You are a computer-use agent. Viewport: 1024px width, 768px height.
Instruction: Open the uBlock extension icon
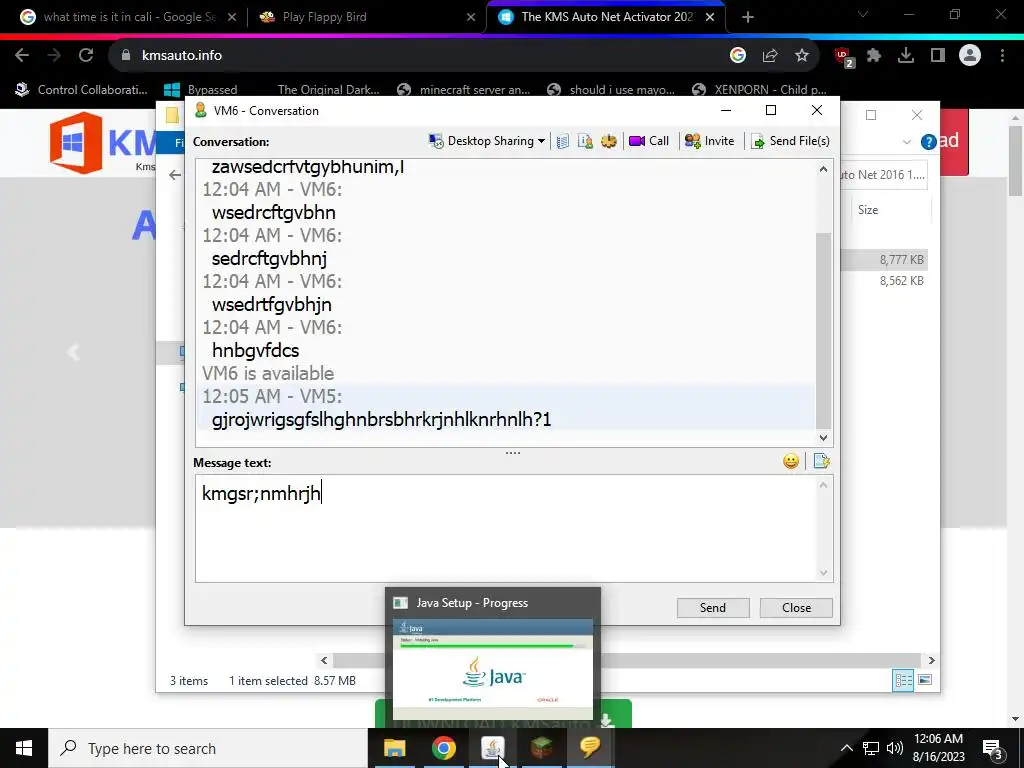[x=844, y=57]
